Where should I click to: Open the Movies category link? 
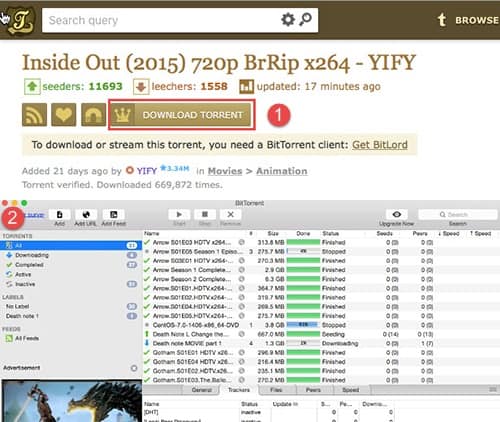225,171
